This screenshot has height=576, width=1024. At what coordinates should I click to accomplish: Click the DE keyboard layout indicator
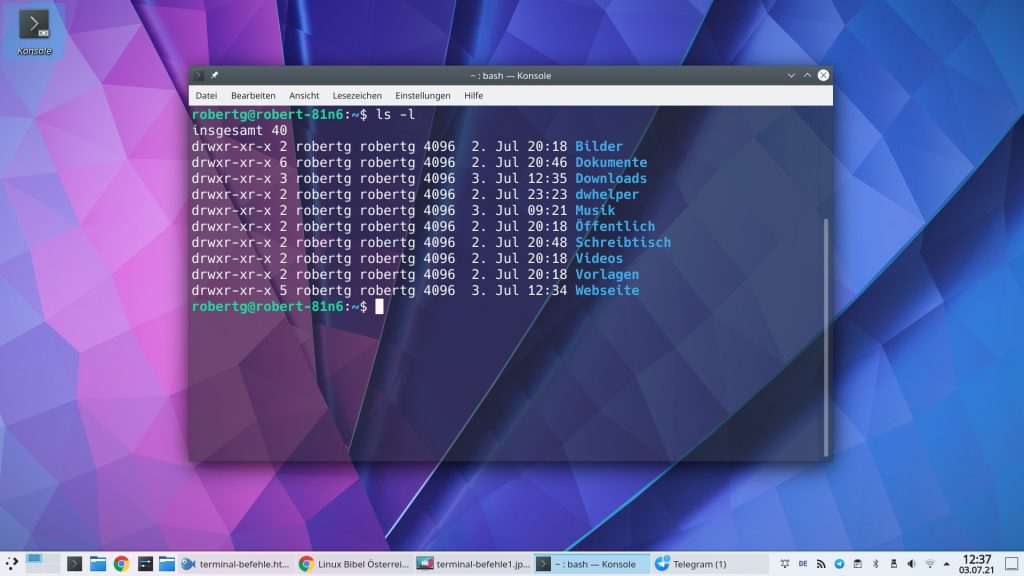tap(803, 564)
